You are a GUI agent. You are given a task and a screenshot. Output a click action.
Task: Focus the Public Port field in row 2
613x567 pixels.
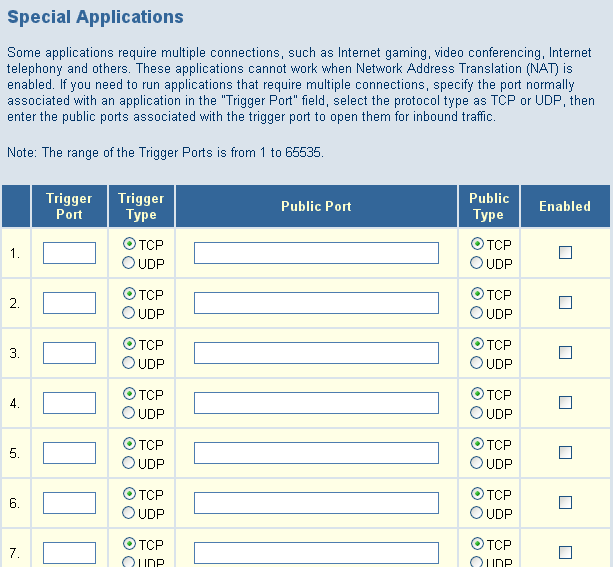pyautogui.click(x=316, y=303)
